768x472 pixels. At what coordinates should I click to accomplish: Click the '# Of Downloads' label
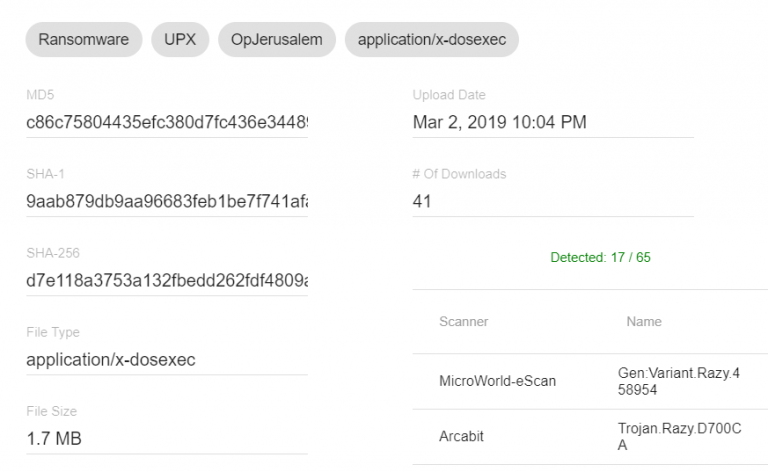point(459,174)
